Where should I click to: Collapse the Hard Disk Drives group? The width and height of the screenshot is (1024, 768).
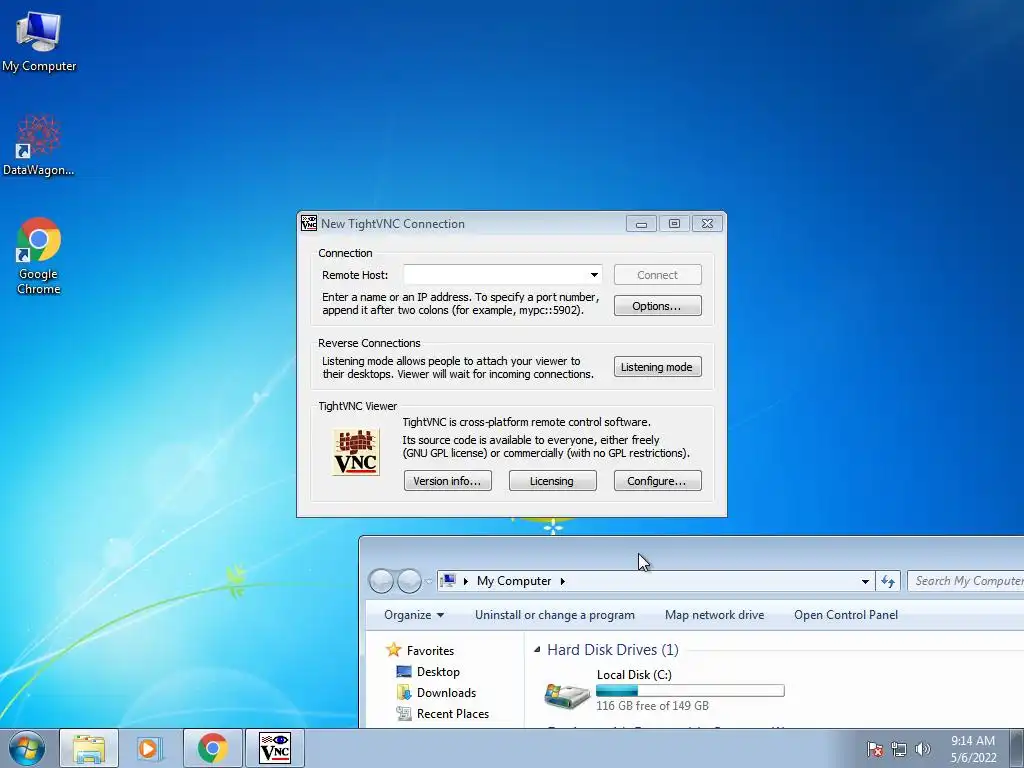pos(537,649)
